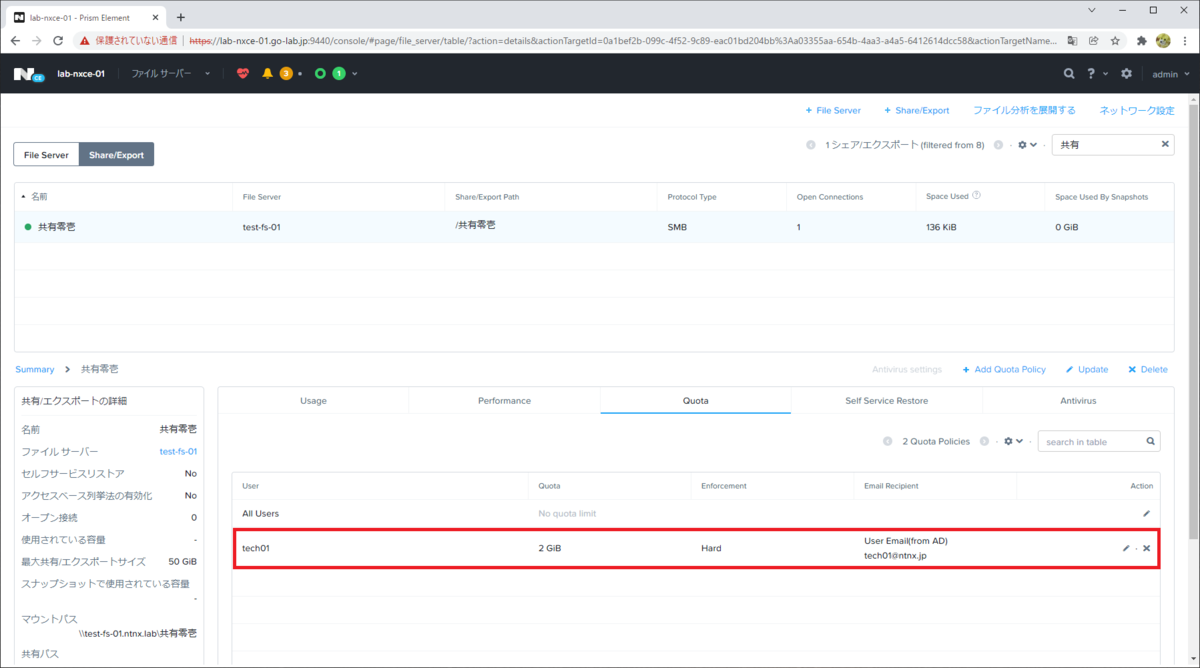Edit the tech01 quota policy pencil
This screenshot has width=1200, height=668.
(1126, 548)
